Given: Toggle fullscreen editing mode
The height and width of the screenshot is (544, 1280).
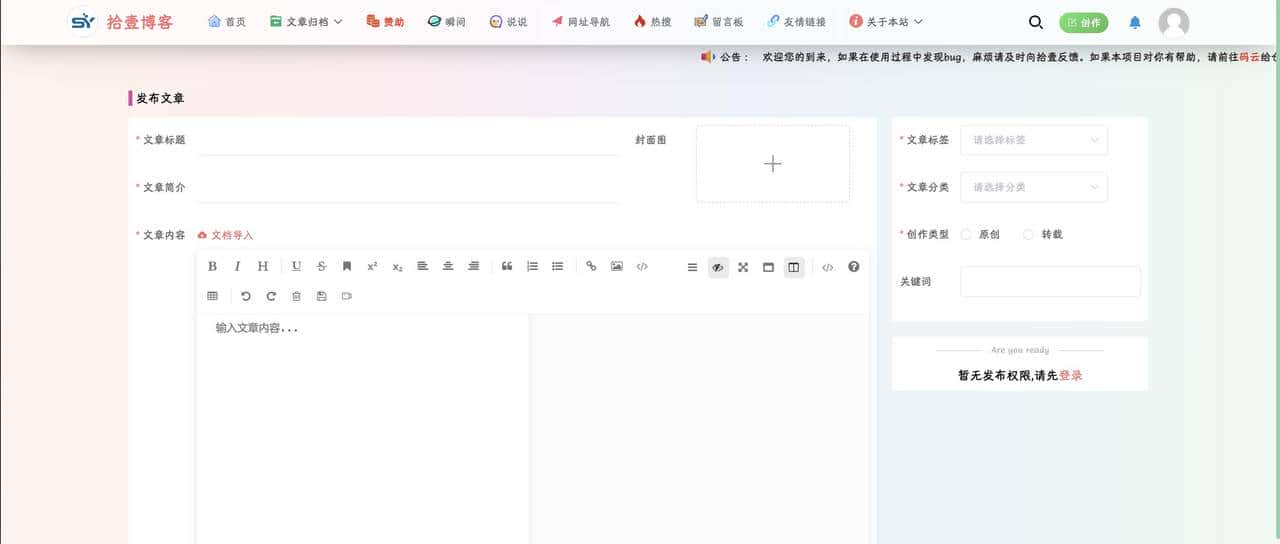Looking at the screenshot, I should pos(743,267).
